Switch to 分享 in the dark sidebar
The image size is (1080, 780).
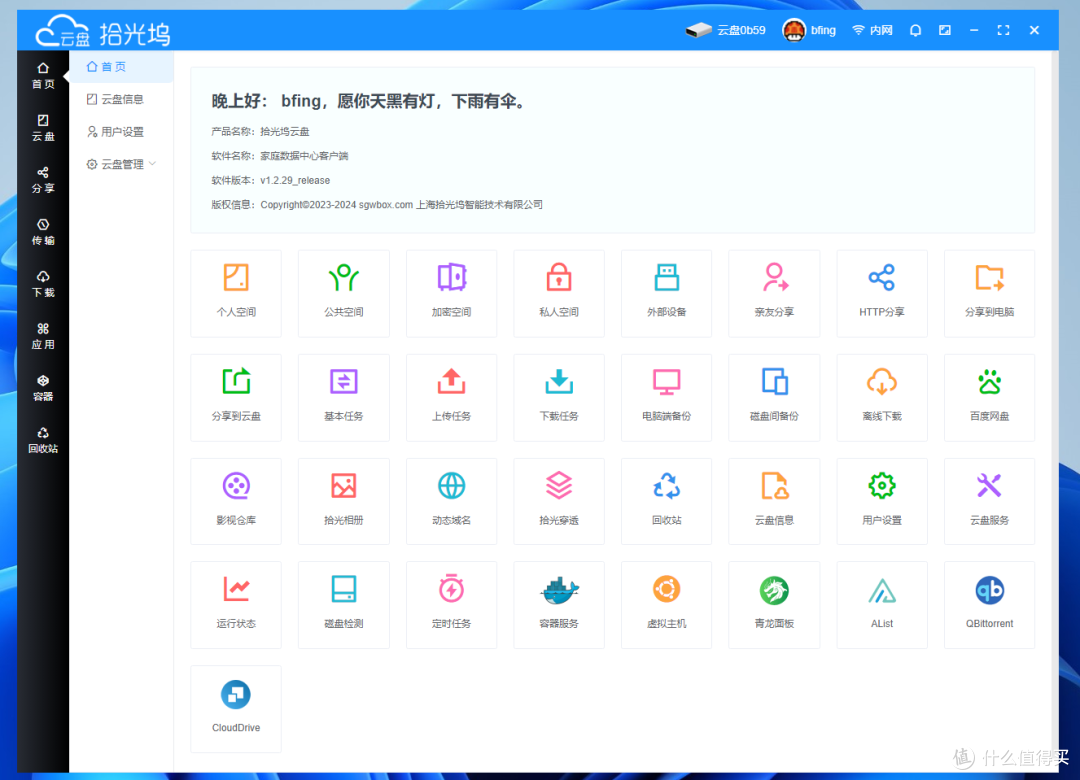[43, 180]
